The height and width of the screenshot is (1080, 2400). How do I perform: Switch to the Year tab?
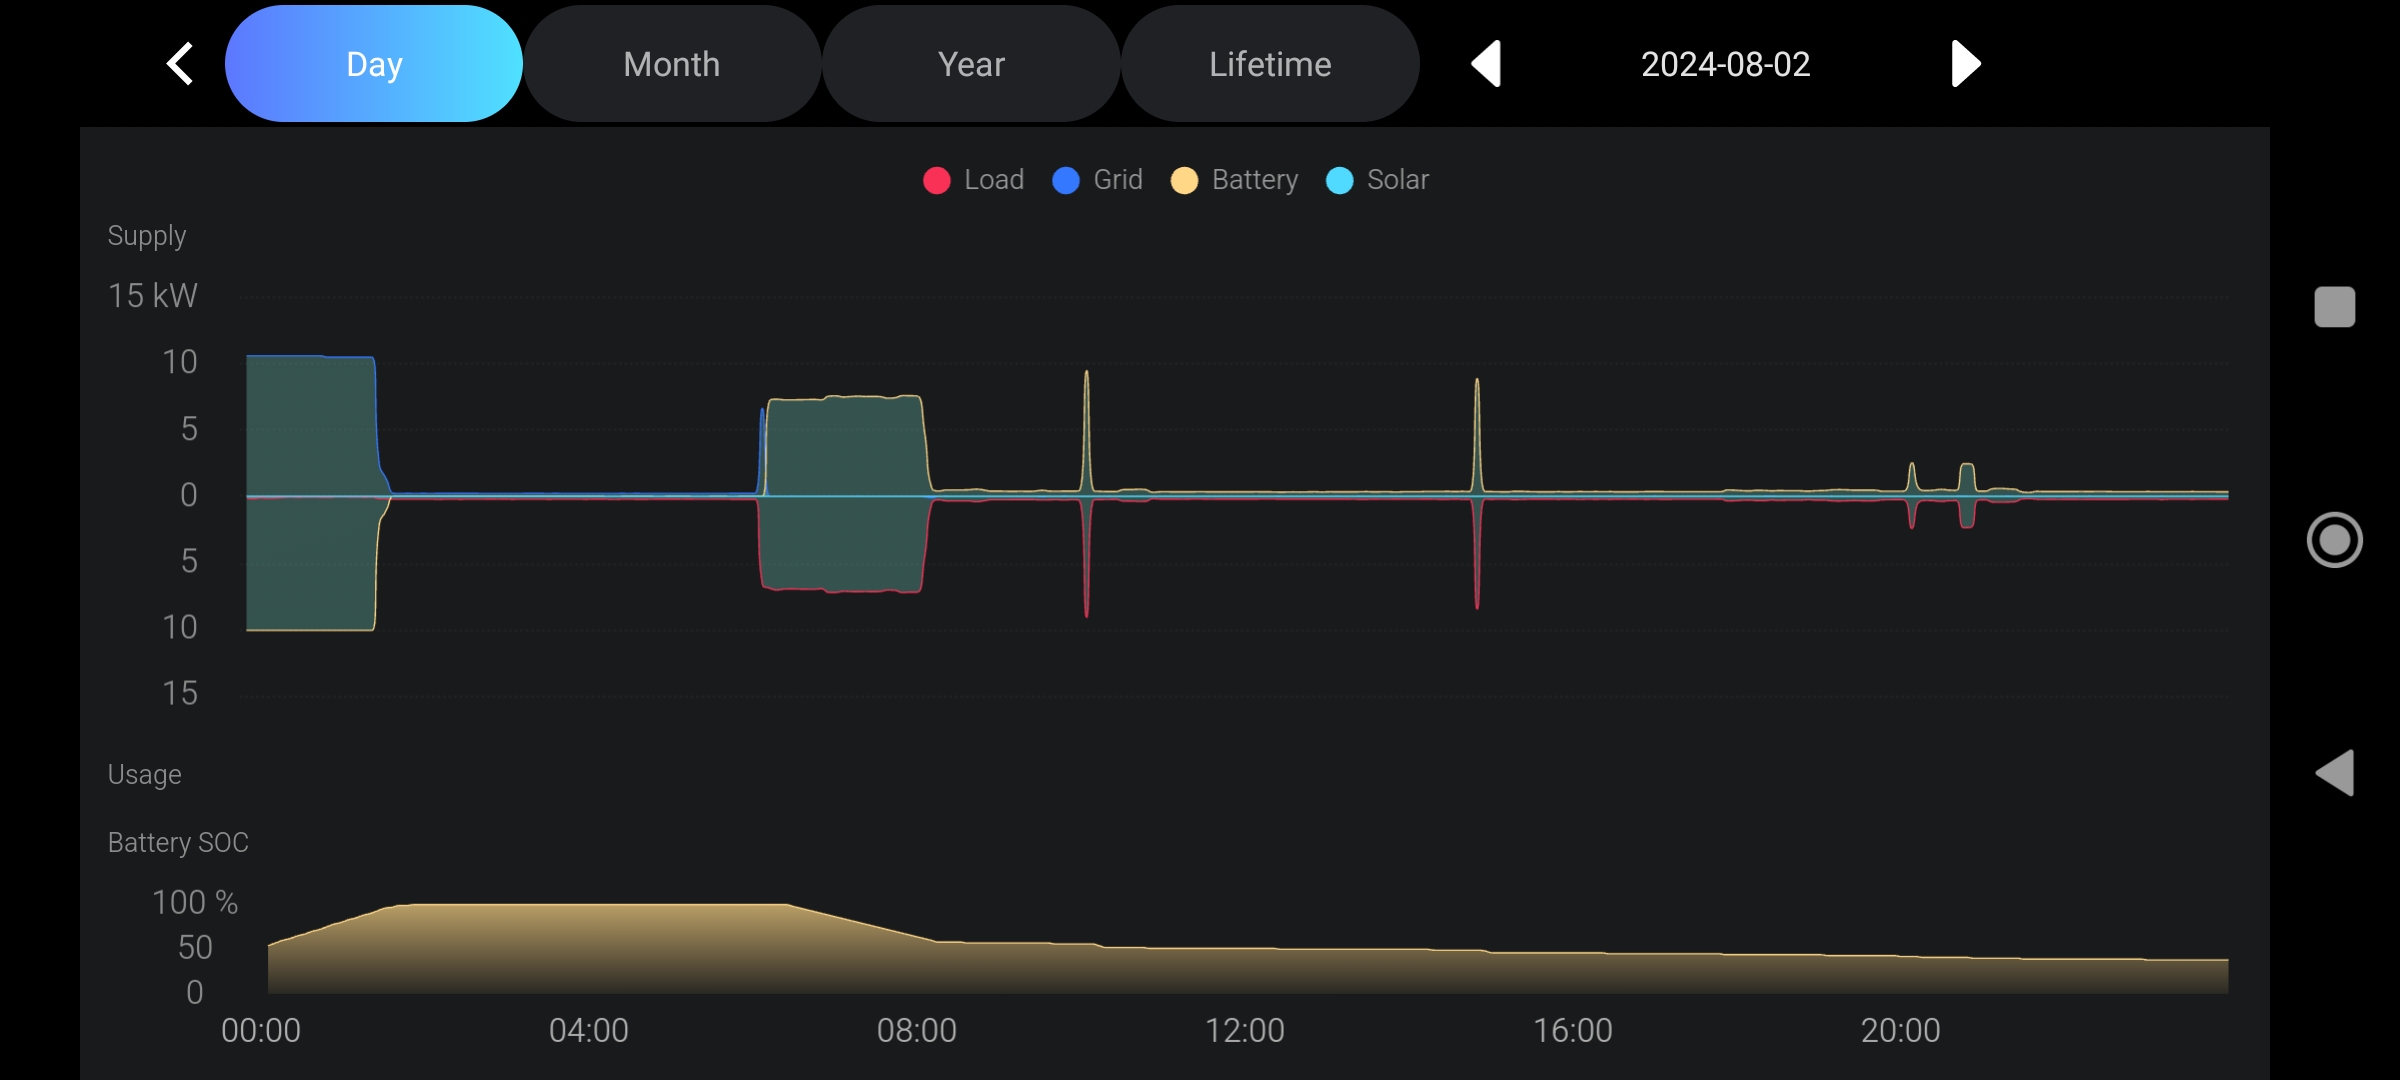pyautogui.click(x=971, y=64)
